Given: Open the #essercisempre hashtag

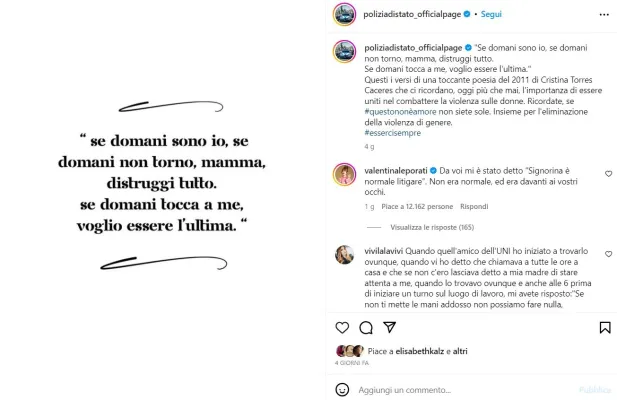Looking at the screenshot, I should tap(392, 133).
